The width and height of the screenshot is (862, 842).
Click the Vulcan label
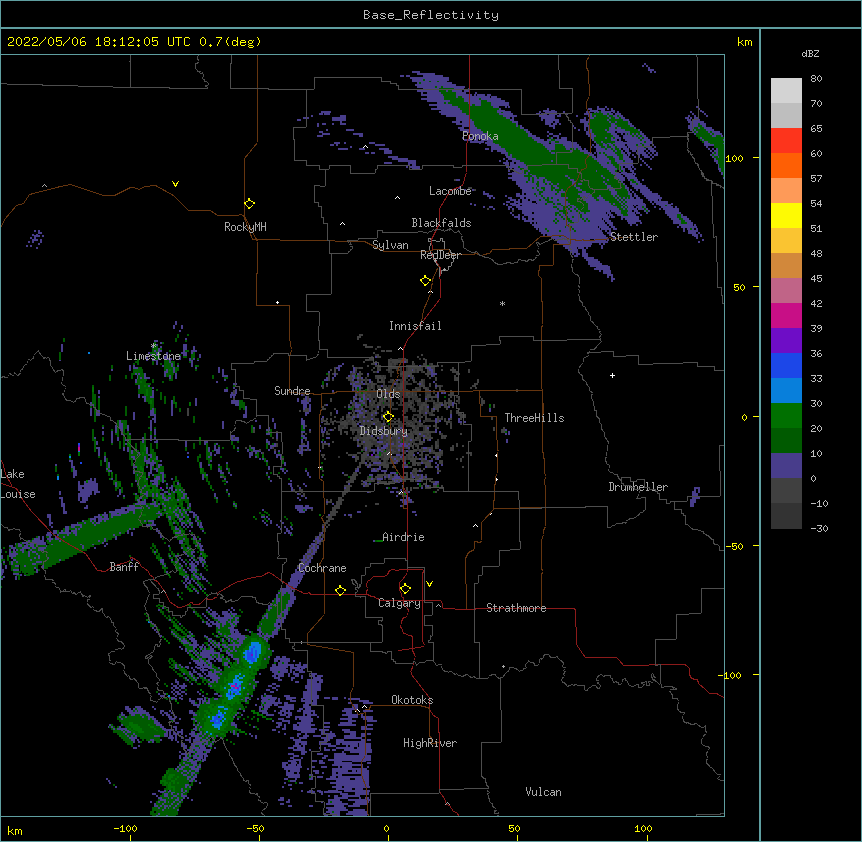(x=543, y=792)
